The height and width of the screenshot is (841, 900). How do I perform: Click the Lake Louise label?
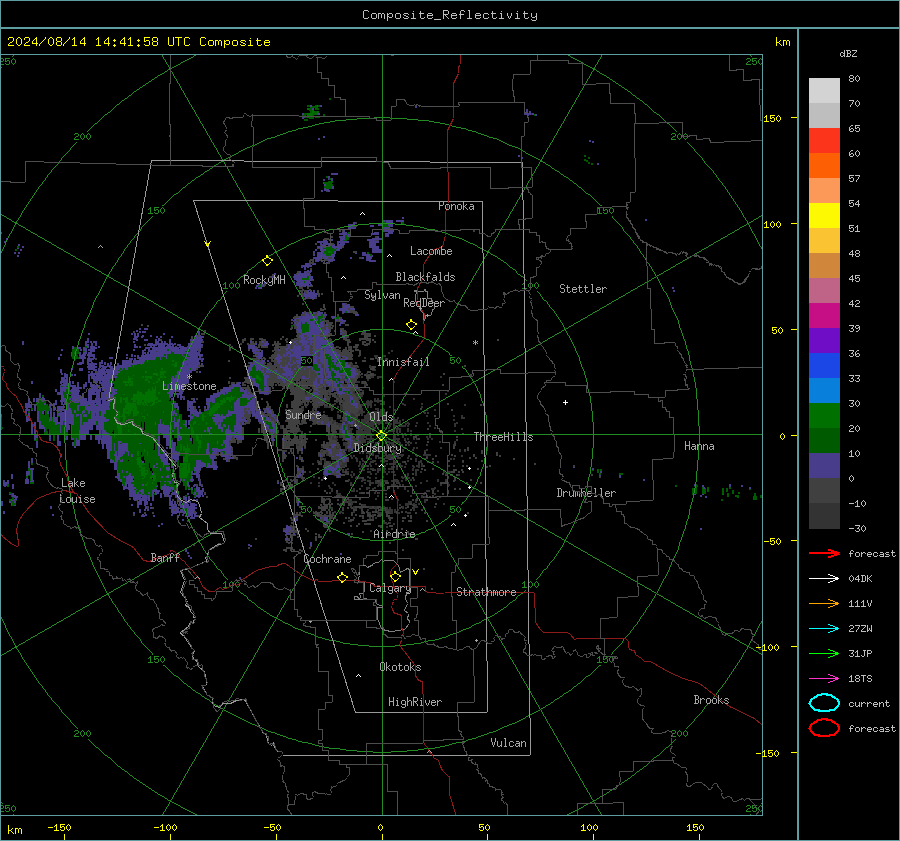(77, 491)
